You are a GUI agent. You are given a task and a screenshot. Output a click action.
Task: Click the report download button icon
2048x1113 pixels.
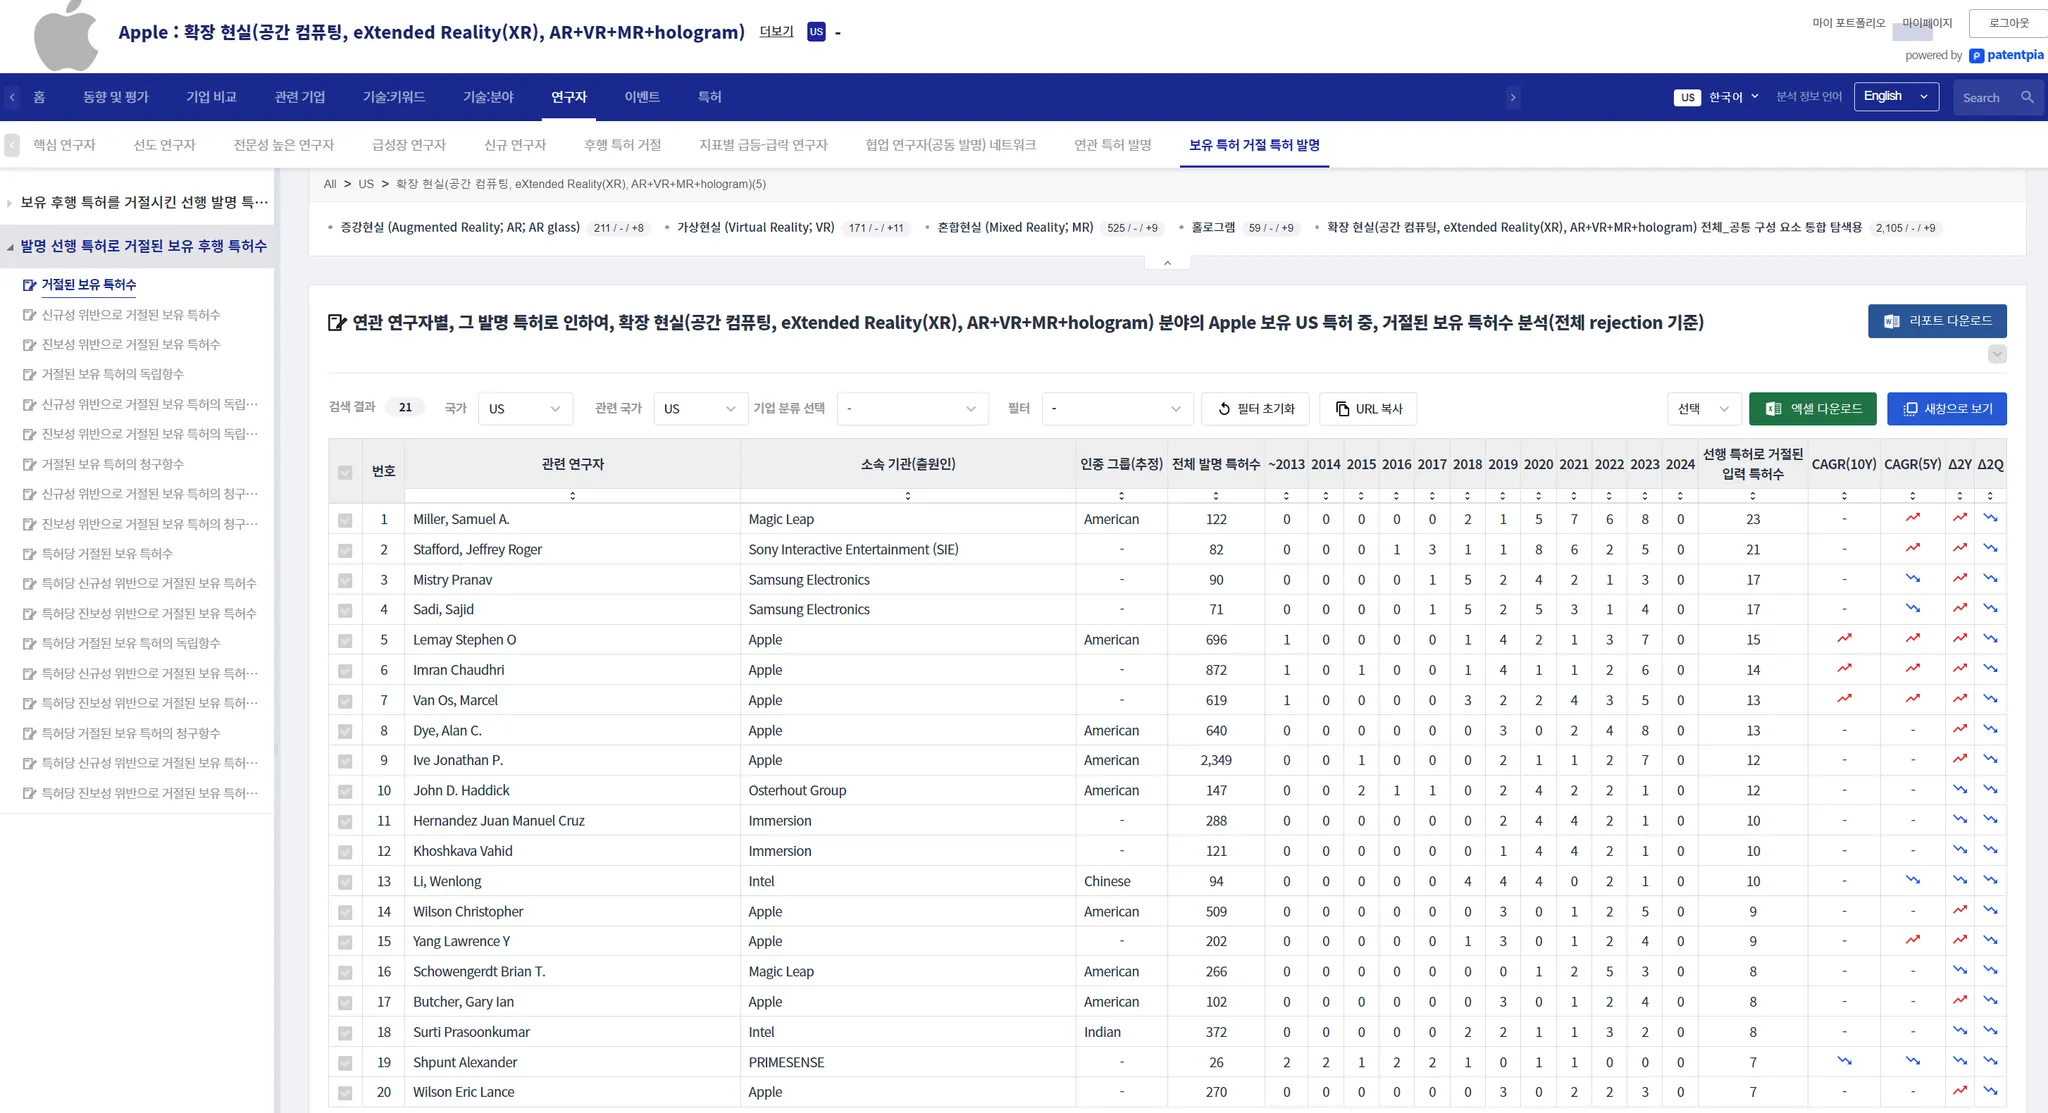click(1892, 321)
